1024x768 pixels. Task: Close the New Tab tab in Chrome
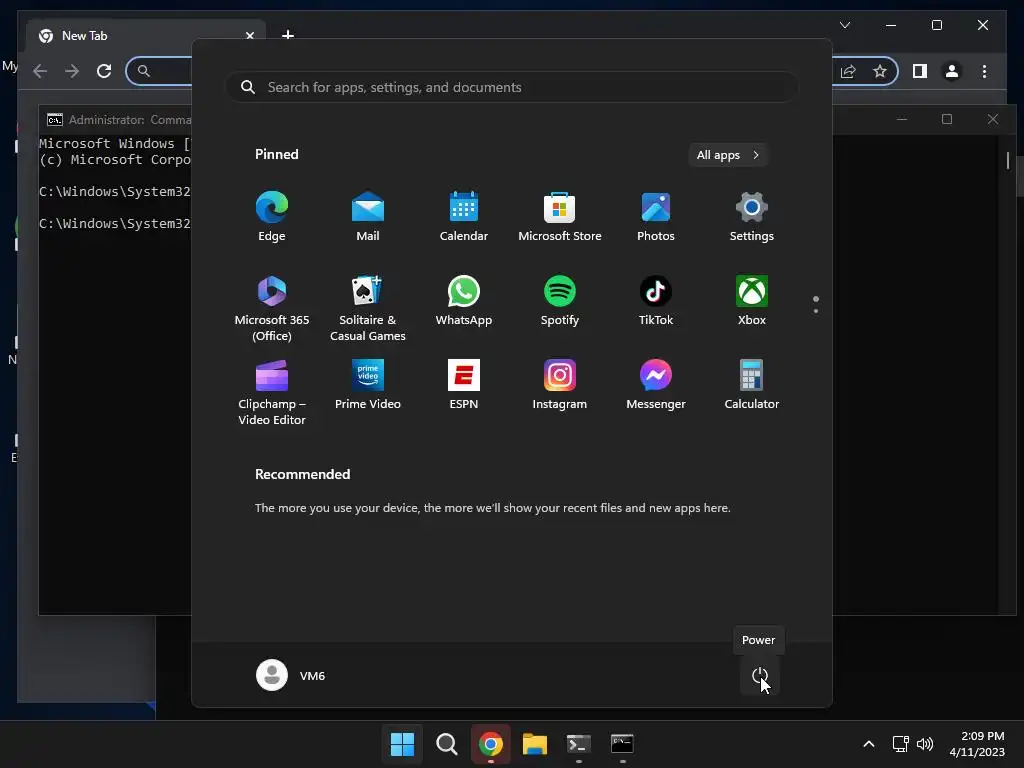pos(249,36)
